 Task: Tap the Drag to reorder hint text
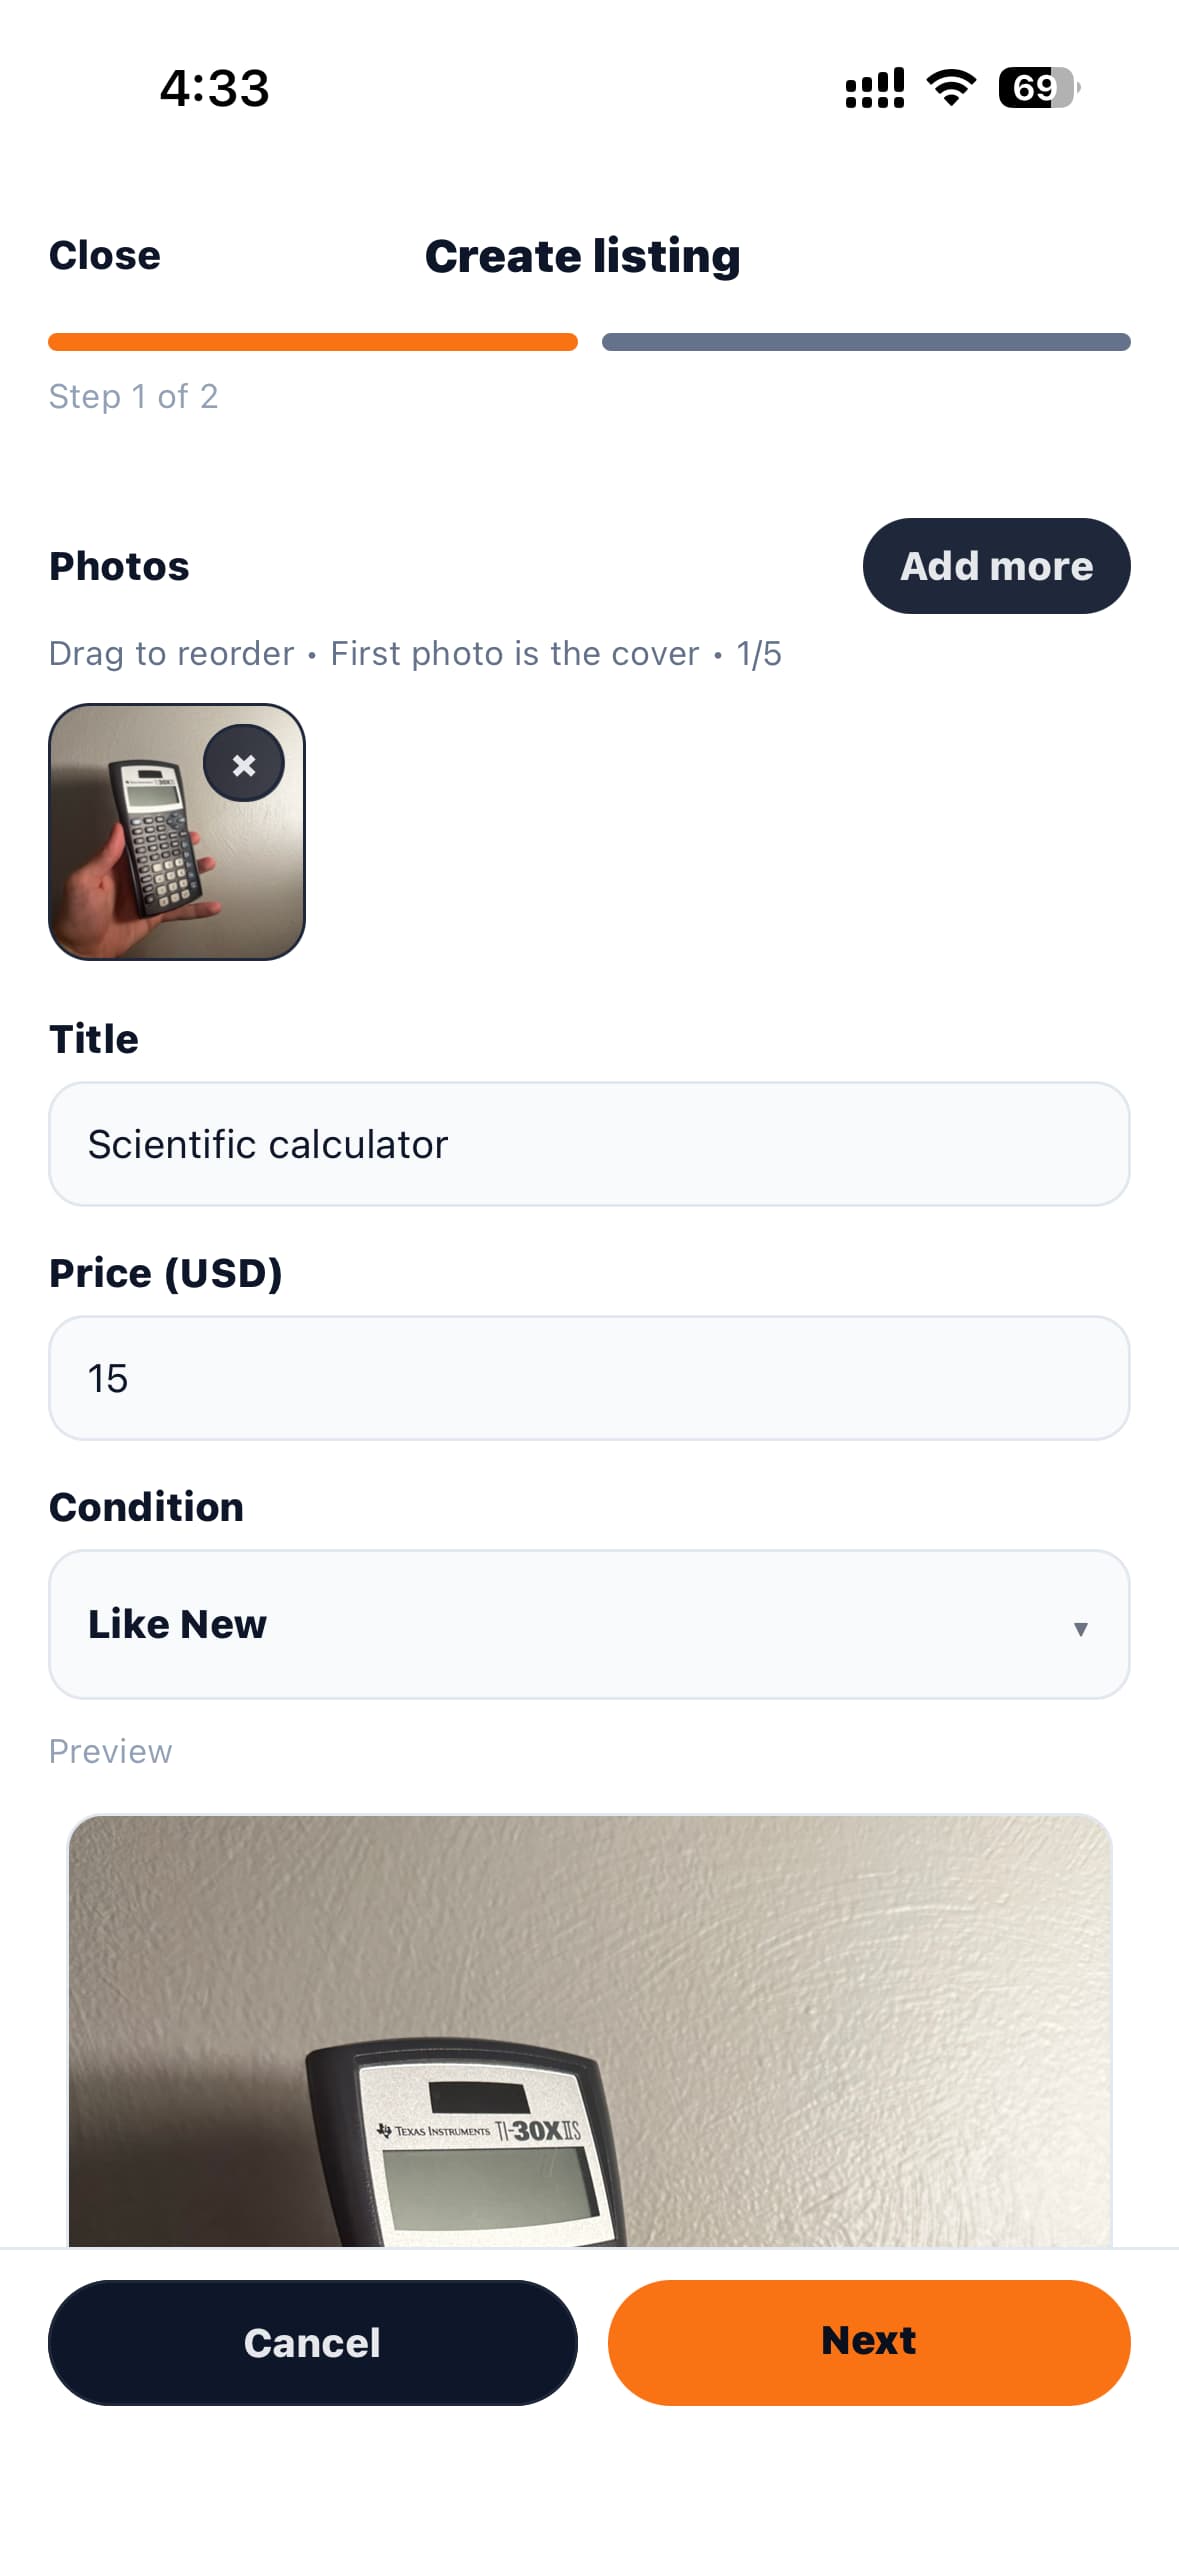click(x=171, y=653)
